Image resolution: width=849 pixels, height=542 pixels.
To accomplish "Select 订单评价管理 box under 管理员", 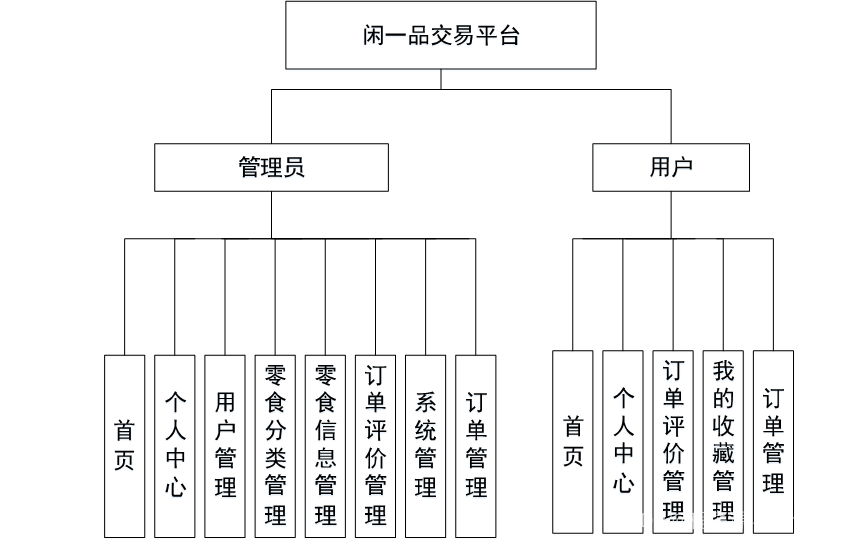I will tap(375, 446).
